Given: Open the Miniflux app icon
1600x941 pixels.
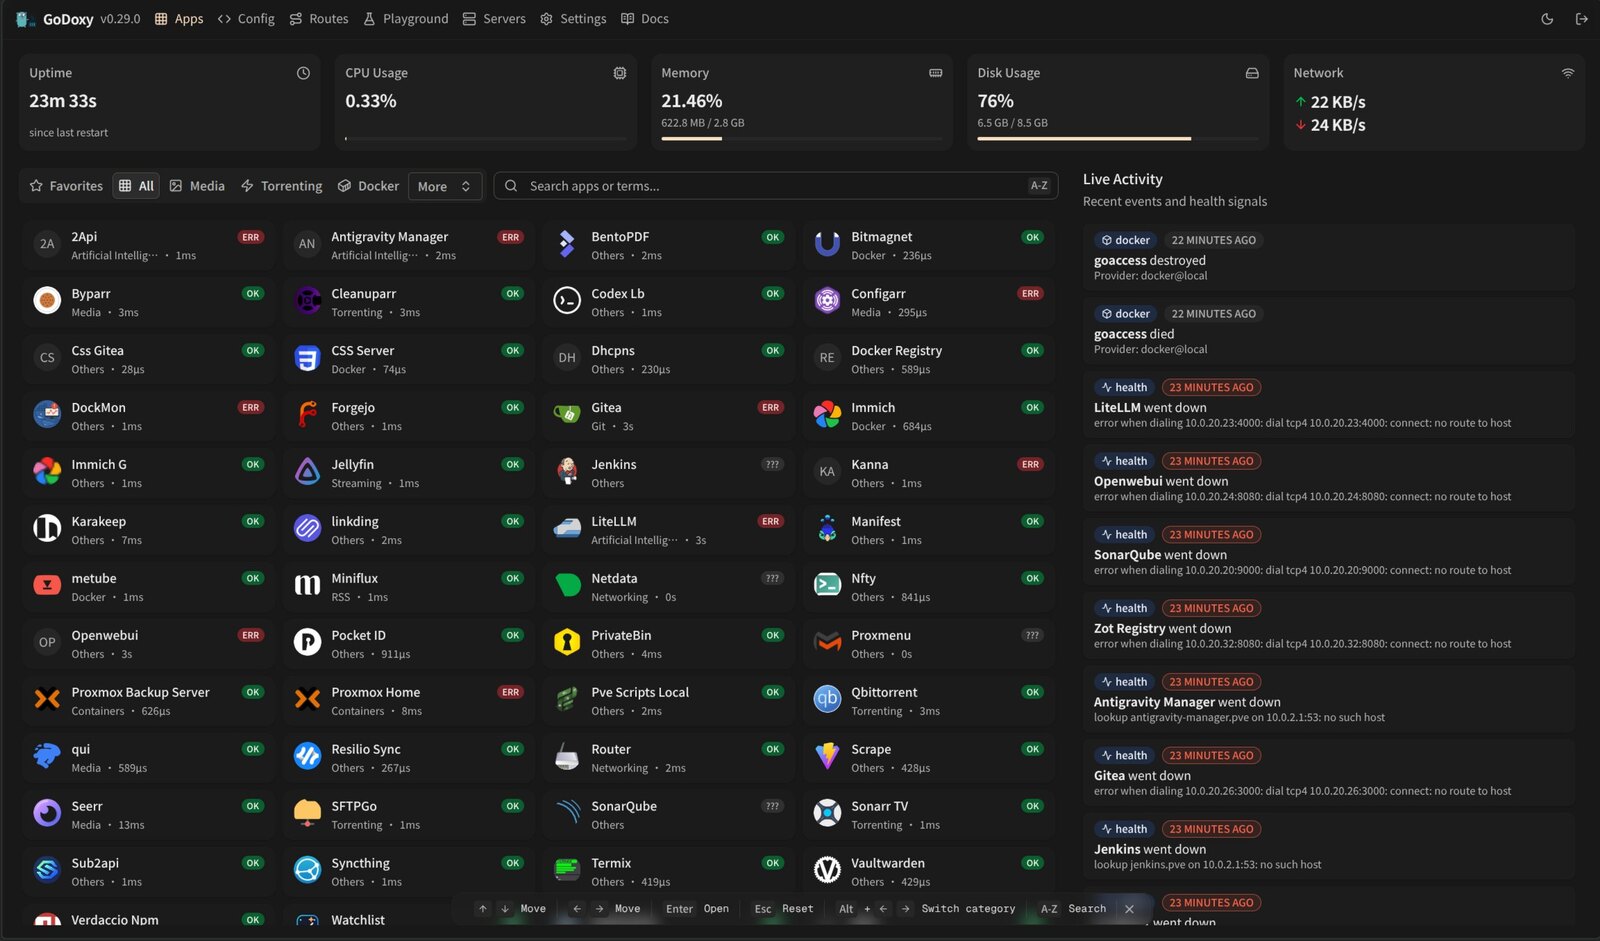Looking at the screenshot, I should (x=307, y=586).
